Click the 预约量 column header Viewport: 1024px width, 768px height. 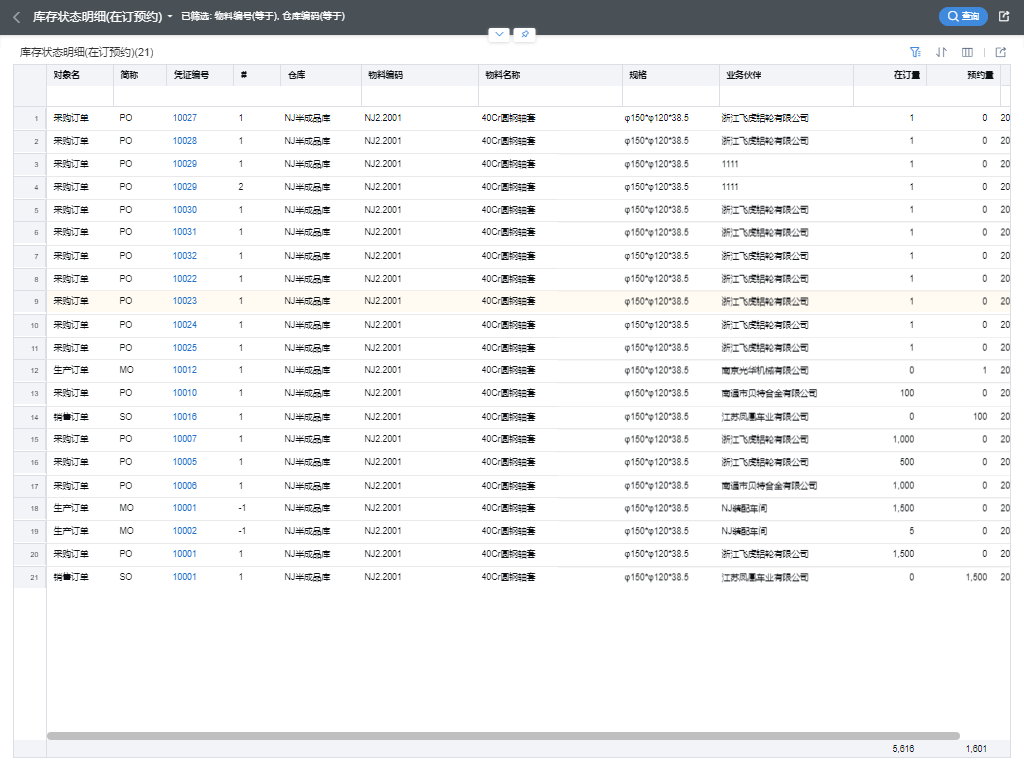963,75
